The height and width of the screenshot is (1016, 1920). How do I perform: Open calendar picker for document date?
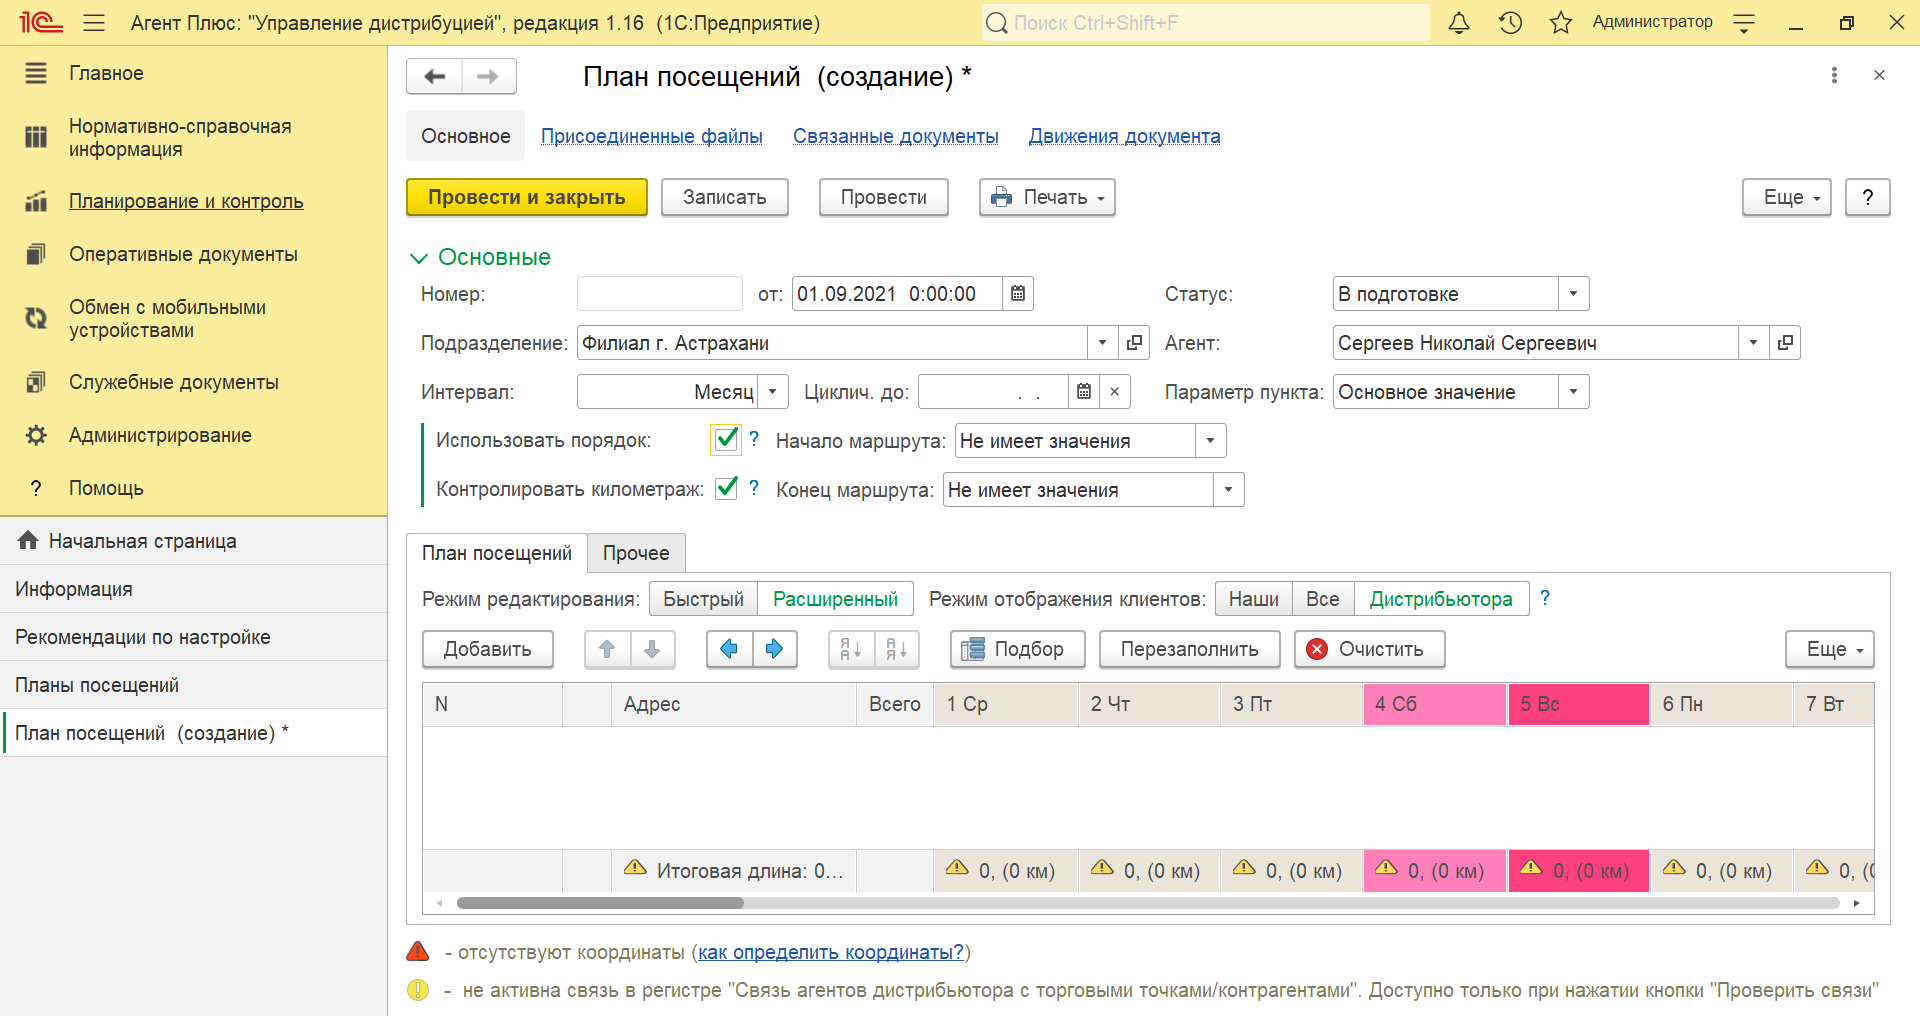[1017, 294]
